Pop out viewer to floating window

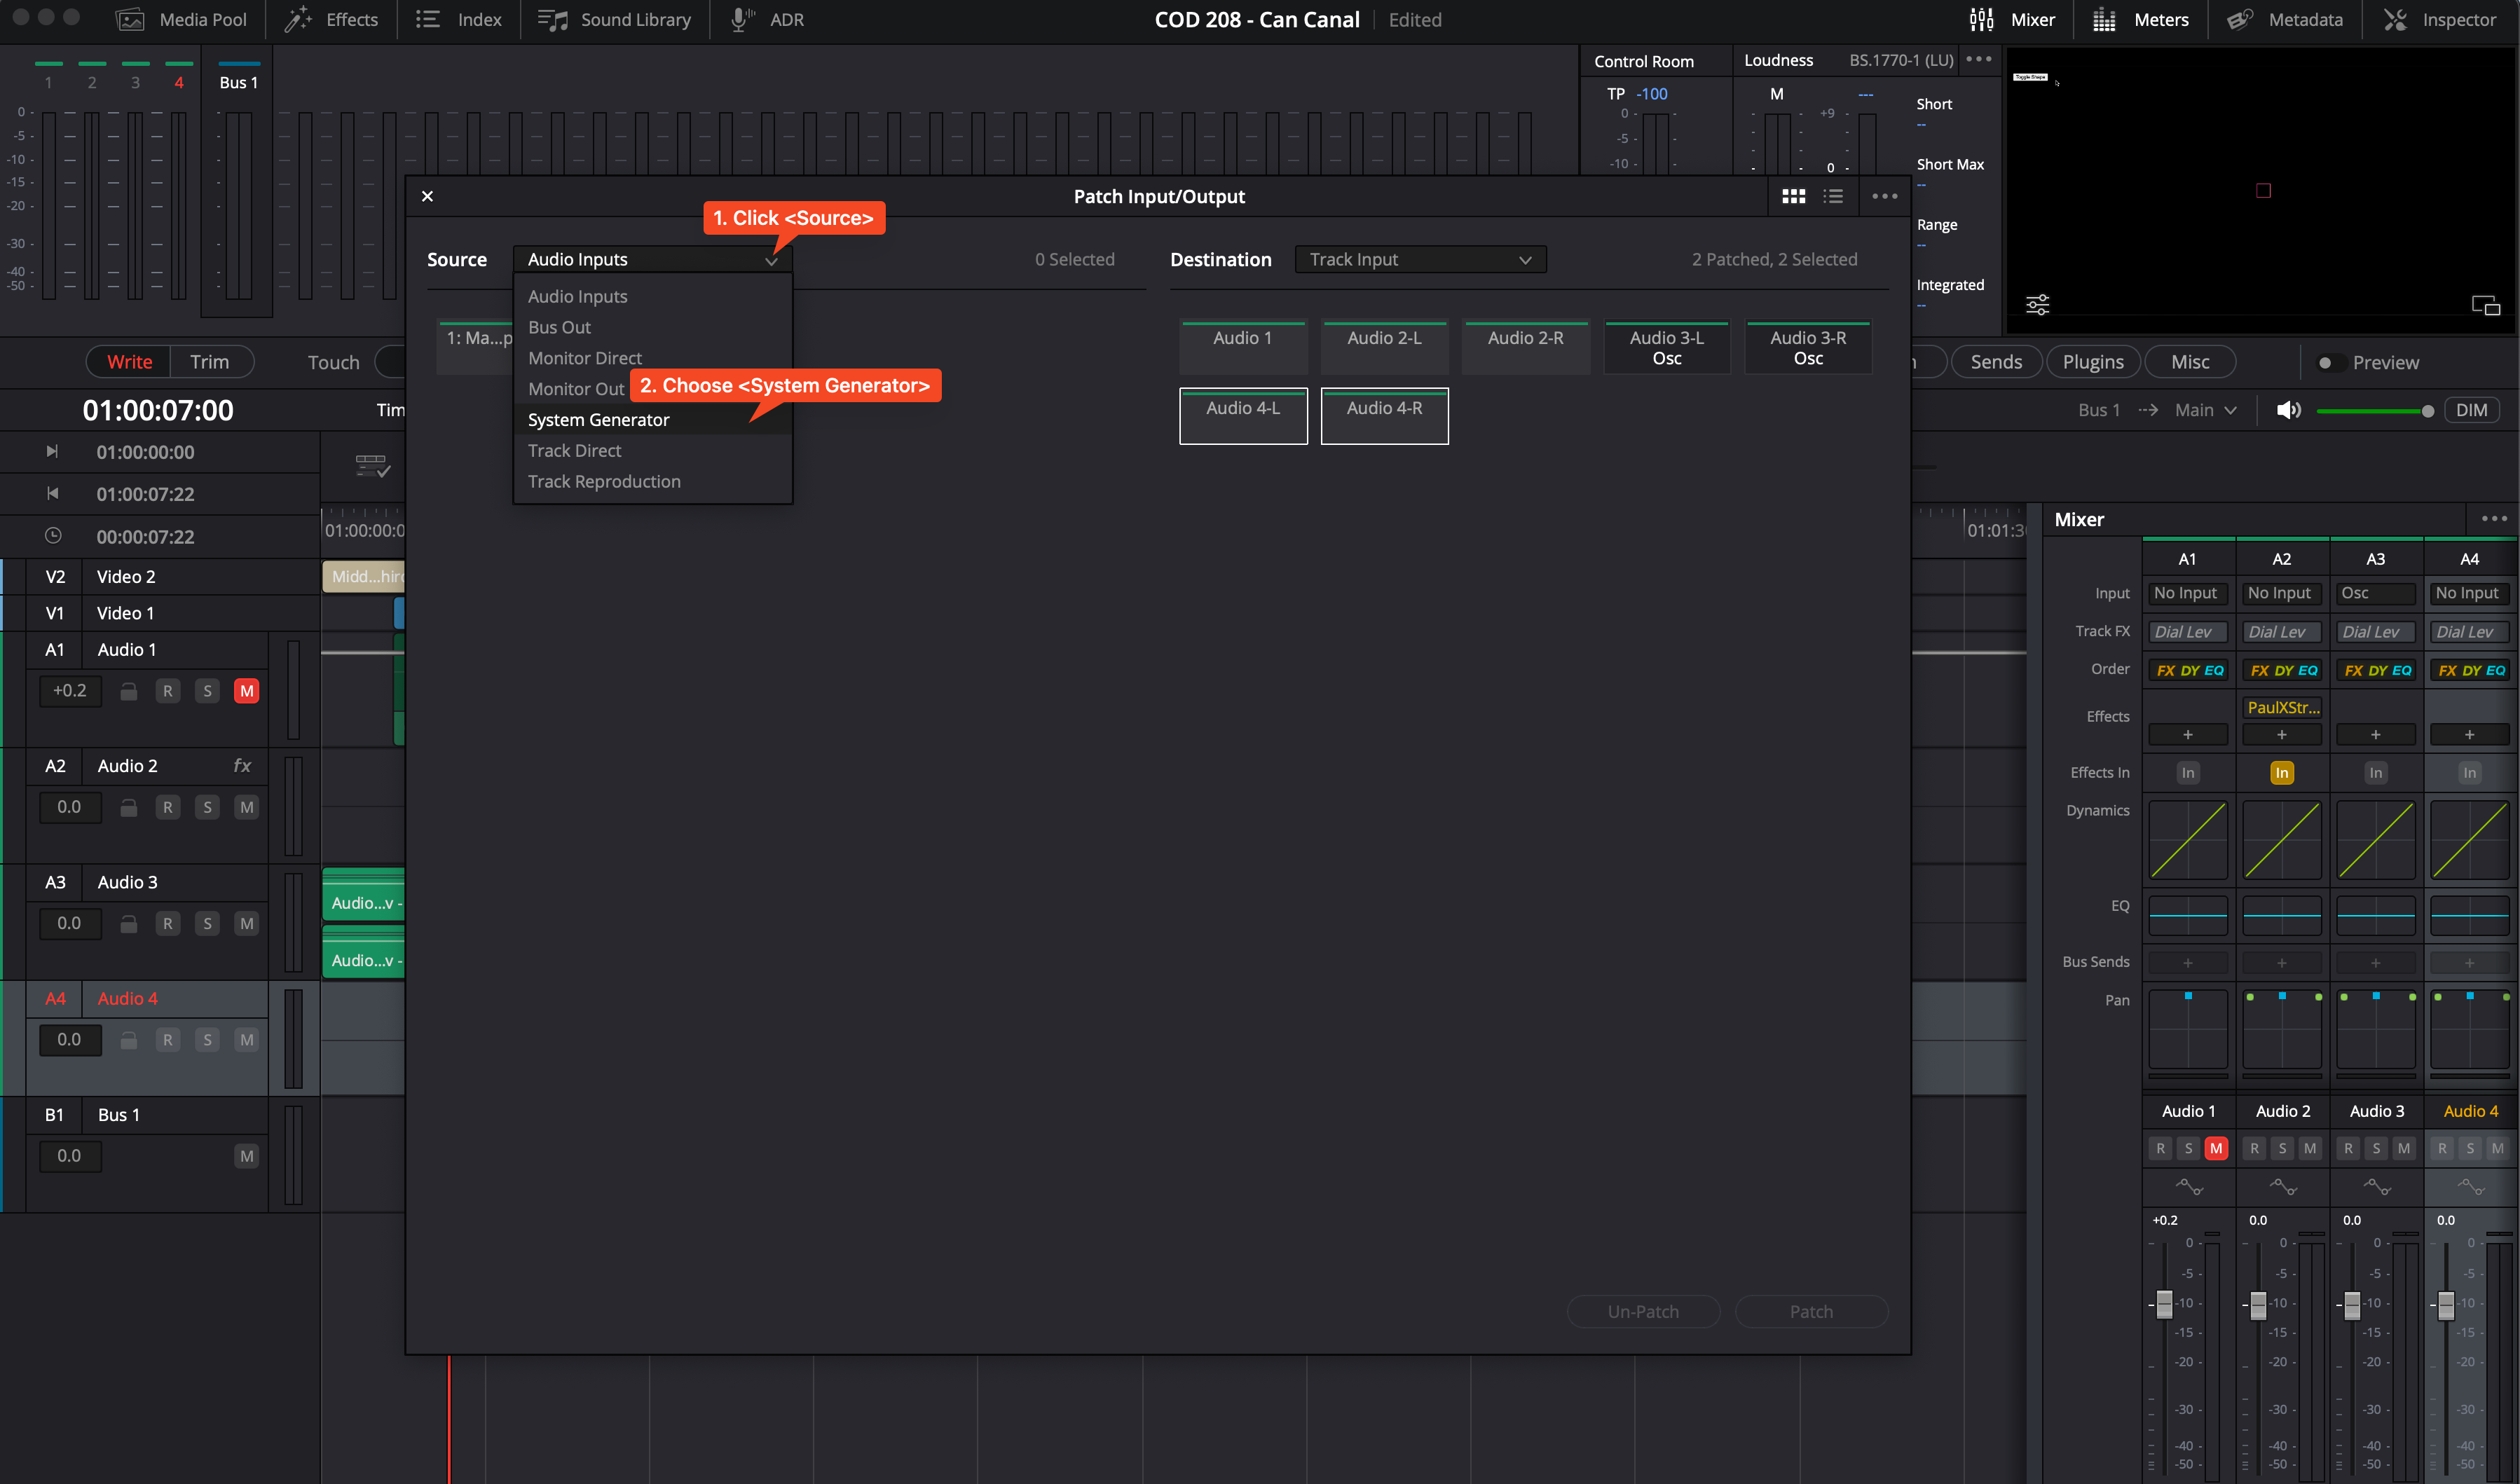coord(2485,305)
